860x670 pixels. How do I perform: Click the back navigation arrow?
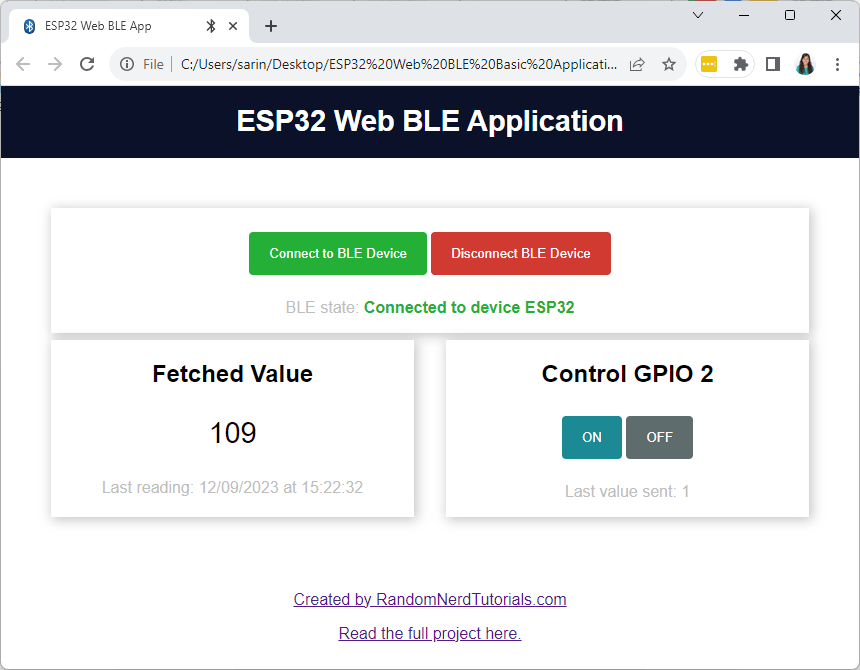tap(22, 64)
